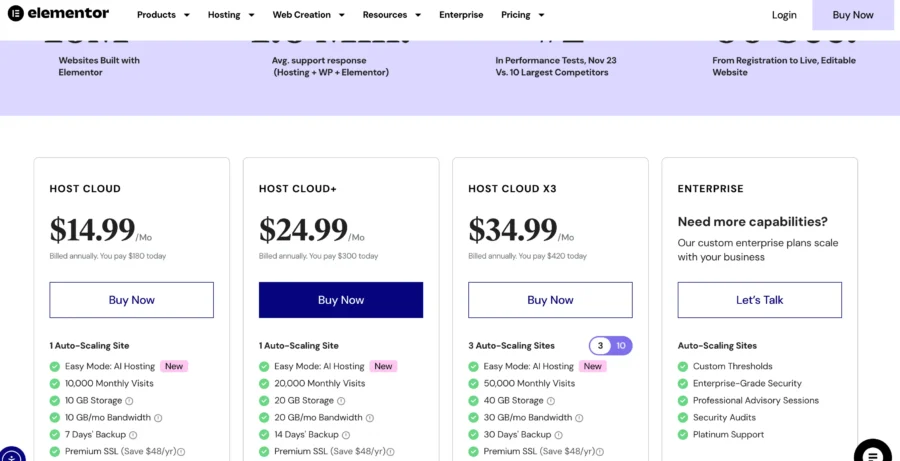The height and width of the screenshot is (461, 900).
Task: Click the $14.99 price
Action: click(x=92, y=230)
